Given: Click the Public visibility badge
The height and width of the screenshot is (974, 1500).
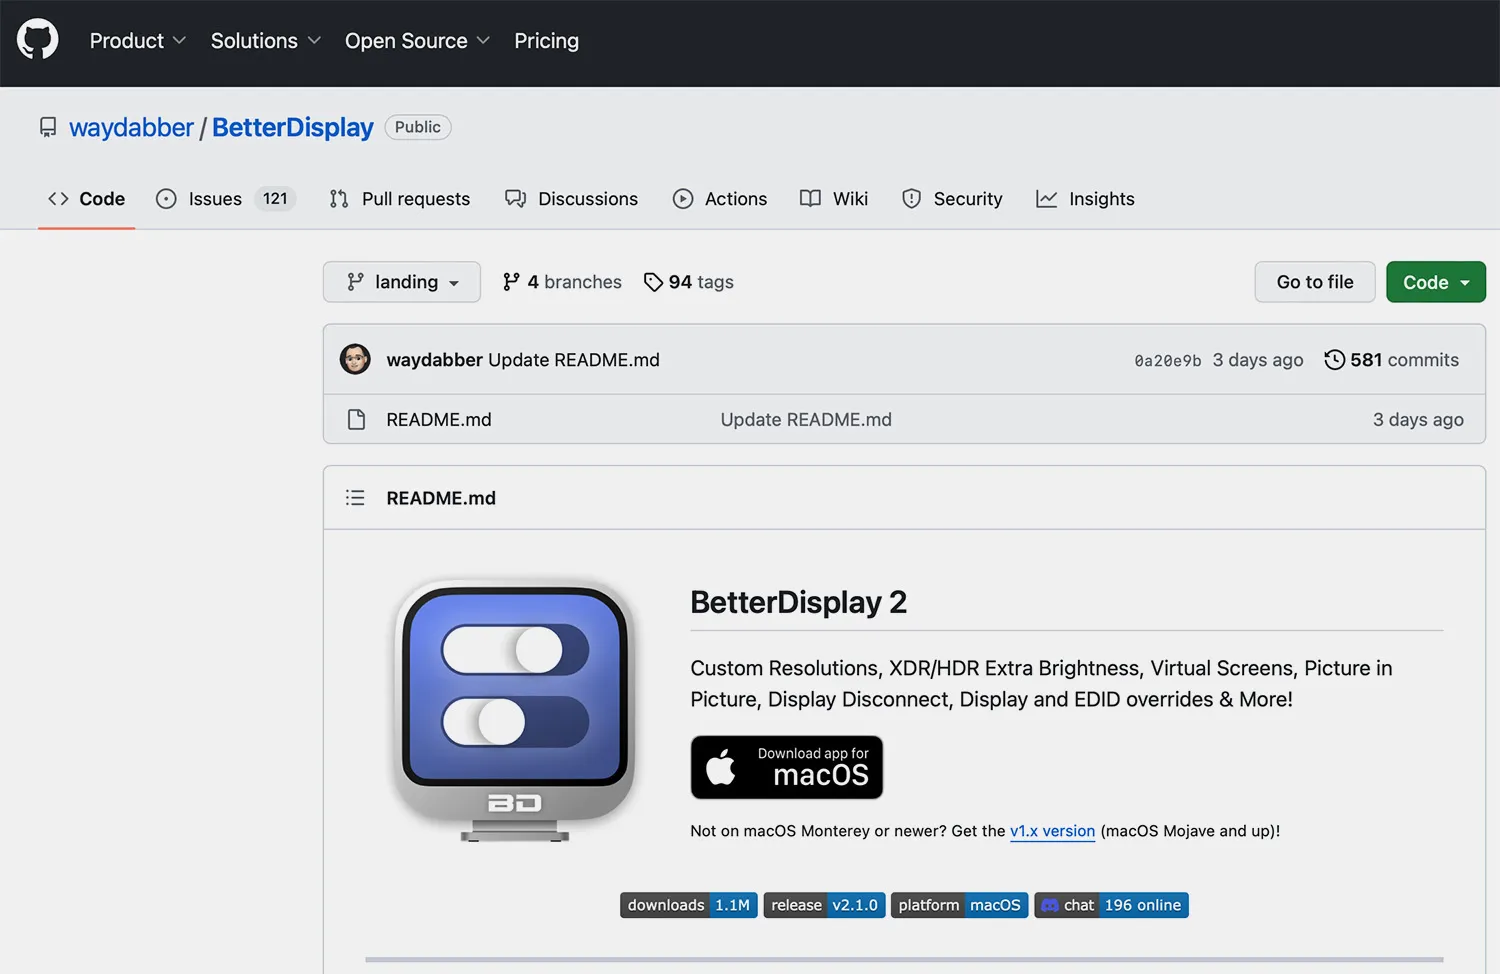Looking at the screenshot, I should (x=418, y=127).
